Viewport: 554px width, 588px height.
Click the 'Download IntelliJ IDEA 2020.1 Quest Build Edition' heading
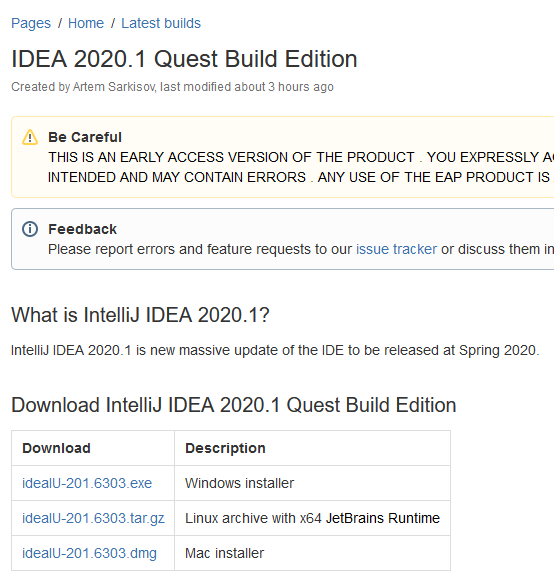click(234, 405)
